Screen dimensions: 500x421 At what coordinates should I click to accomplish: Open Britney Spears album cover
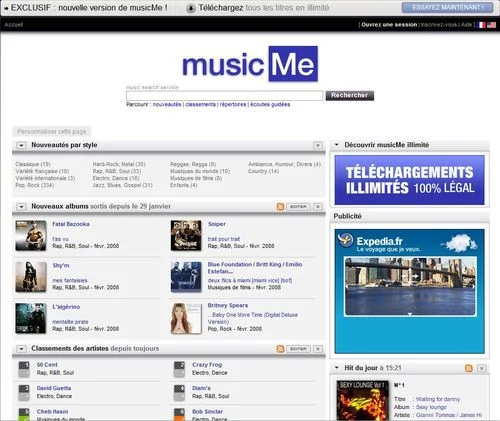tap(186, 318)
